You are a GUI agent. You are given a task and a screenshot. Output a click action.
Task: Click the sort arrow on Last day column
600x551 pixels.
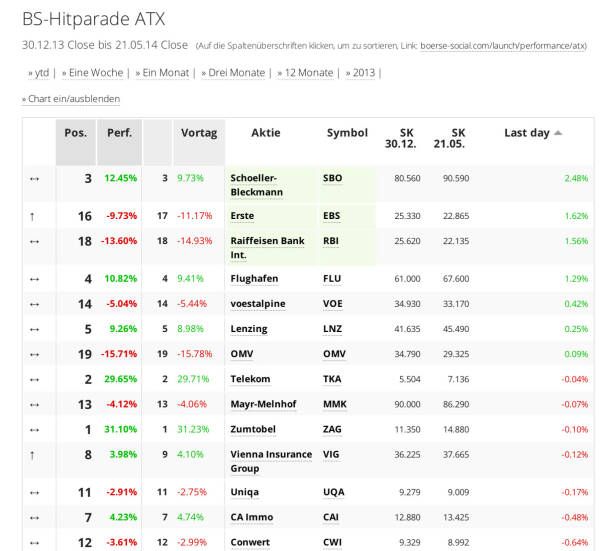558,133
